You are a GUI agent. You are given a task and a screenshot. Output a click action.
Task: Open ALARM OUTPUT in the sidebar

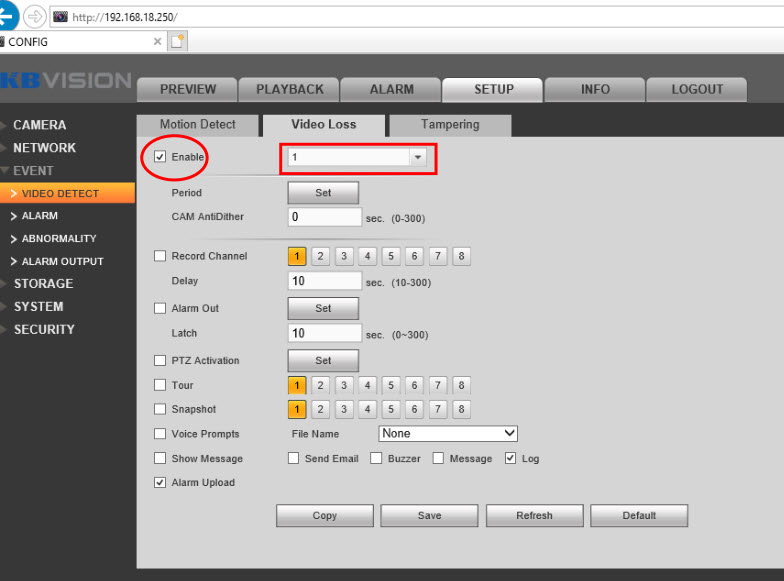[62, 261]
